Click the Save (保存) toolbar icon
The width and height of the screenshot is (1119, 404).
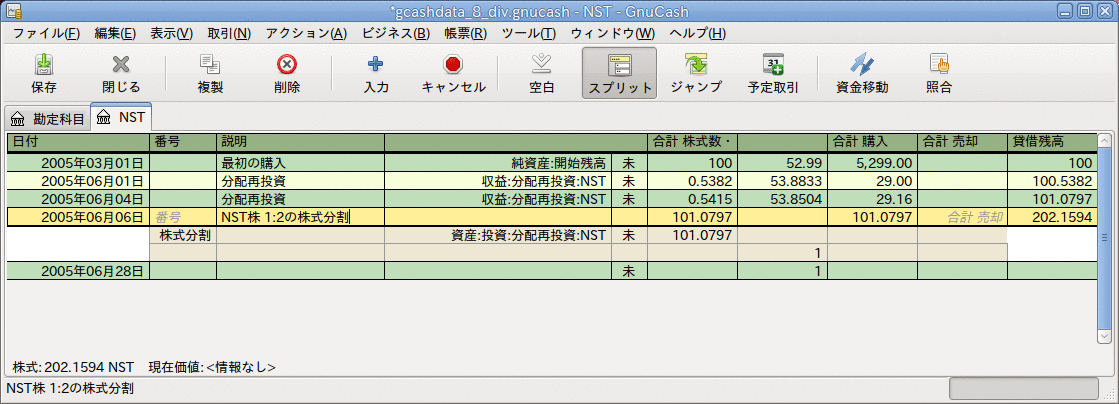click(43, 73)
